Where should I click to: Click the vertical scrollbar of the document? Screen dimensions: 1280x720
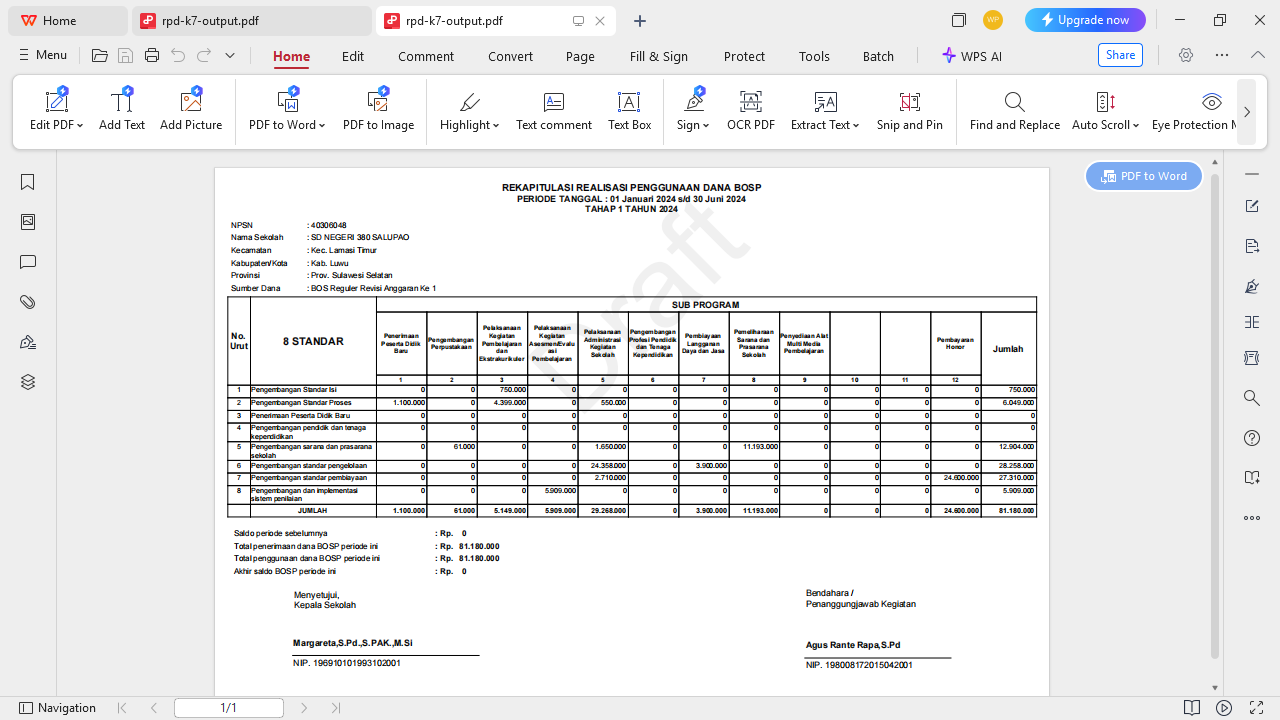[x=1215, y=400]
